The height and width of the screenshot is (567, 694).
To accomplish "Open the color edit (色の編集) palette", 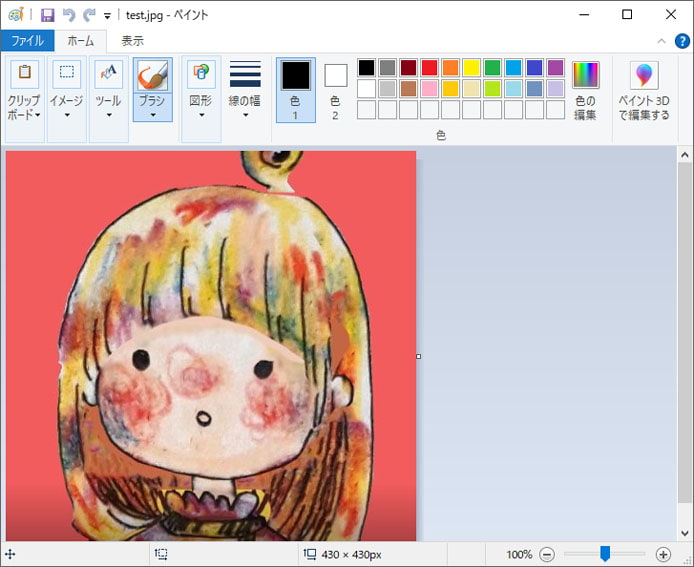I will [x=586, y=90].
